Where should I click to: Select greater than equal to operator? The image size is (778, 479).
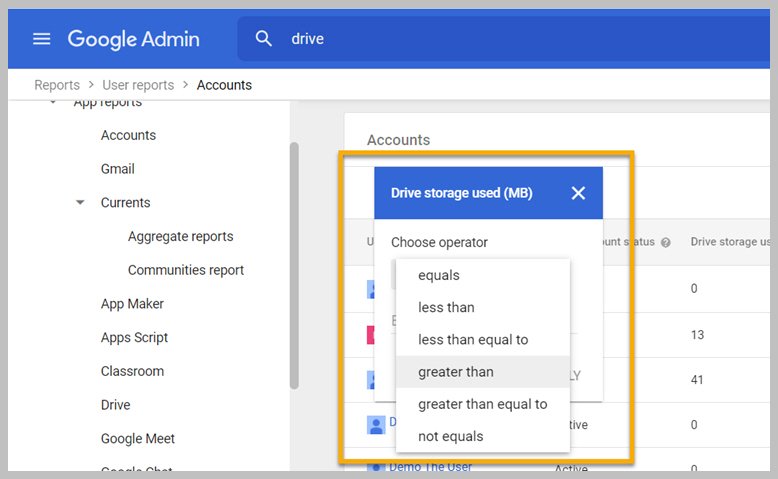click(x=483, y=404)
